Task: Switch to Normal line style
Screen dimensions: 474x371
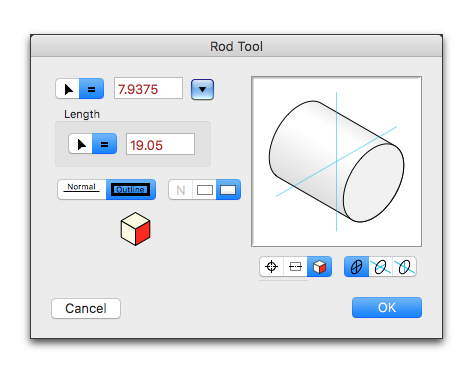Action: point(82,190)
